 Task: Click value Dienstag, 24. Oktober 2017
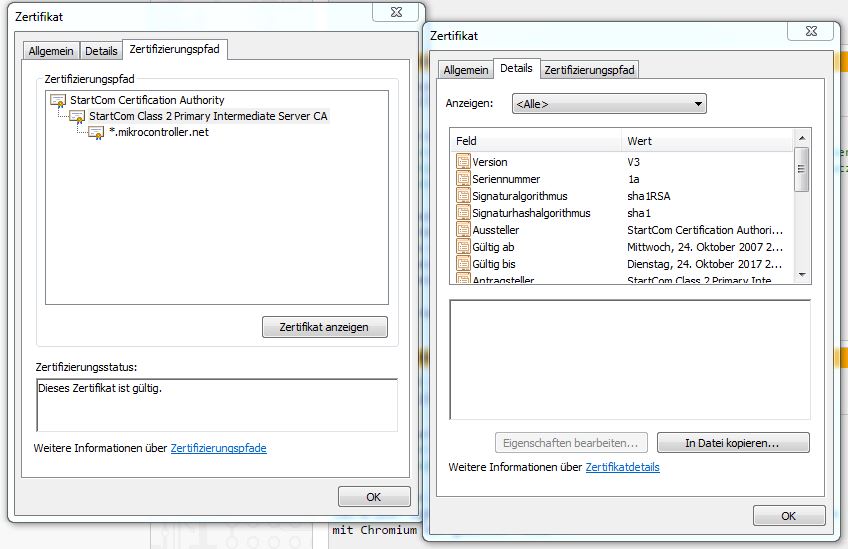(x=705, y=264)
